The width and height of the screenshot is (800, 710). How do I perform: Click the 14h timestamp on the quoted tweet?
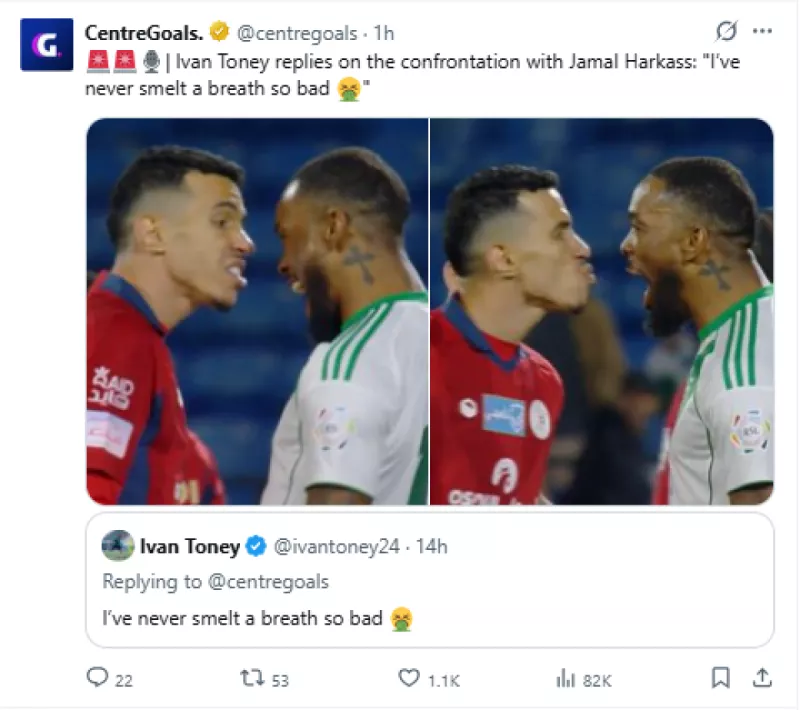(432, 546)
